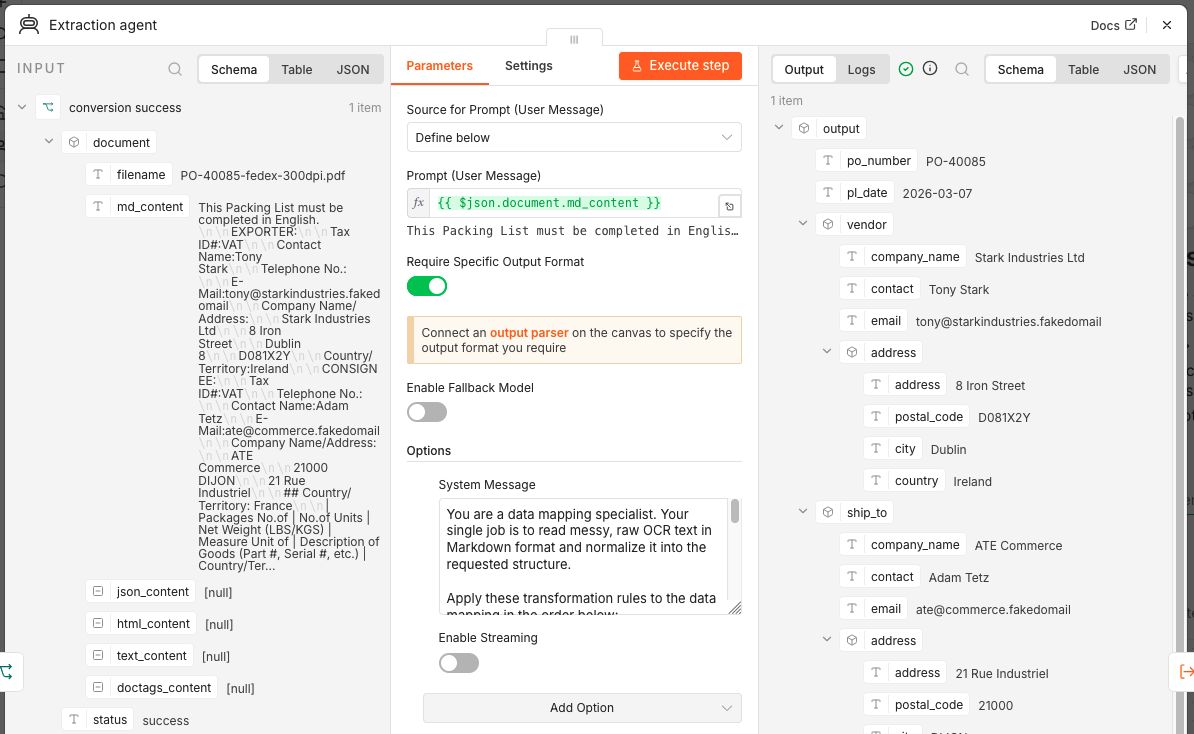Open the output info icon
Screen dimensions: 1194x734
tap(930, 69)
